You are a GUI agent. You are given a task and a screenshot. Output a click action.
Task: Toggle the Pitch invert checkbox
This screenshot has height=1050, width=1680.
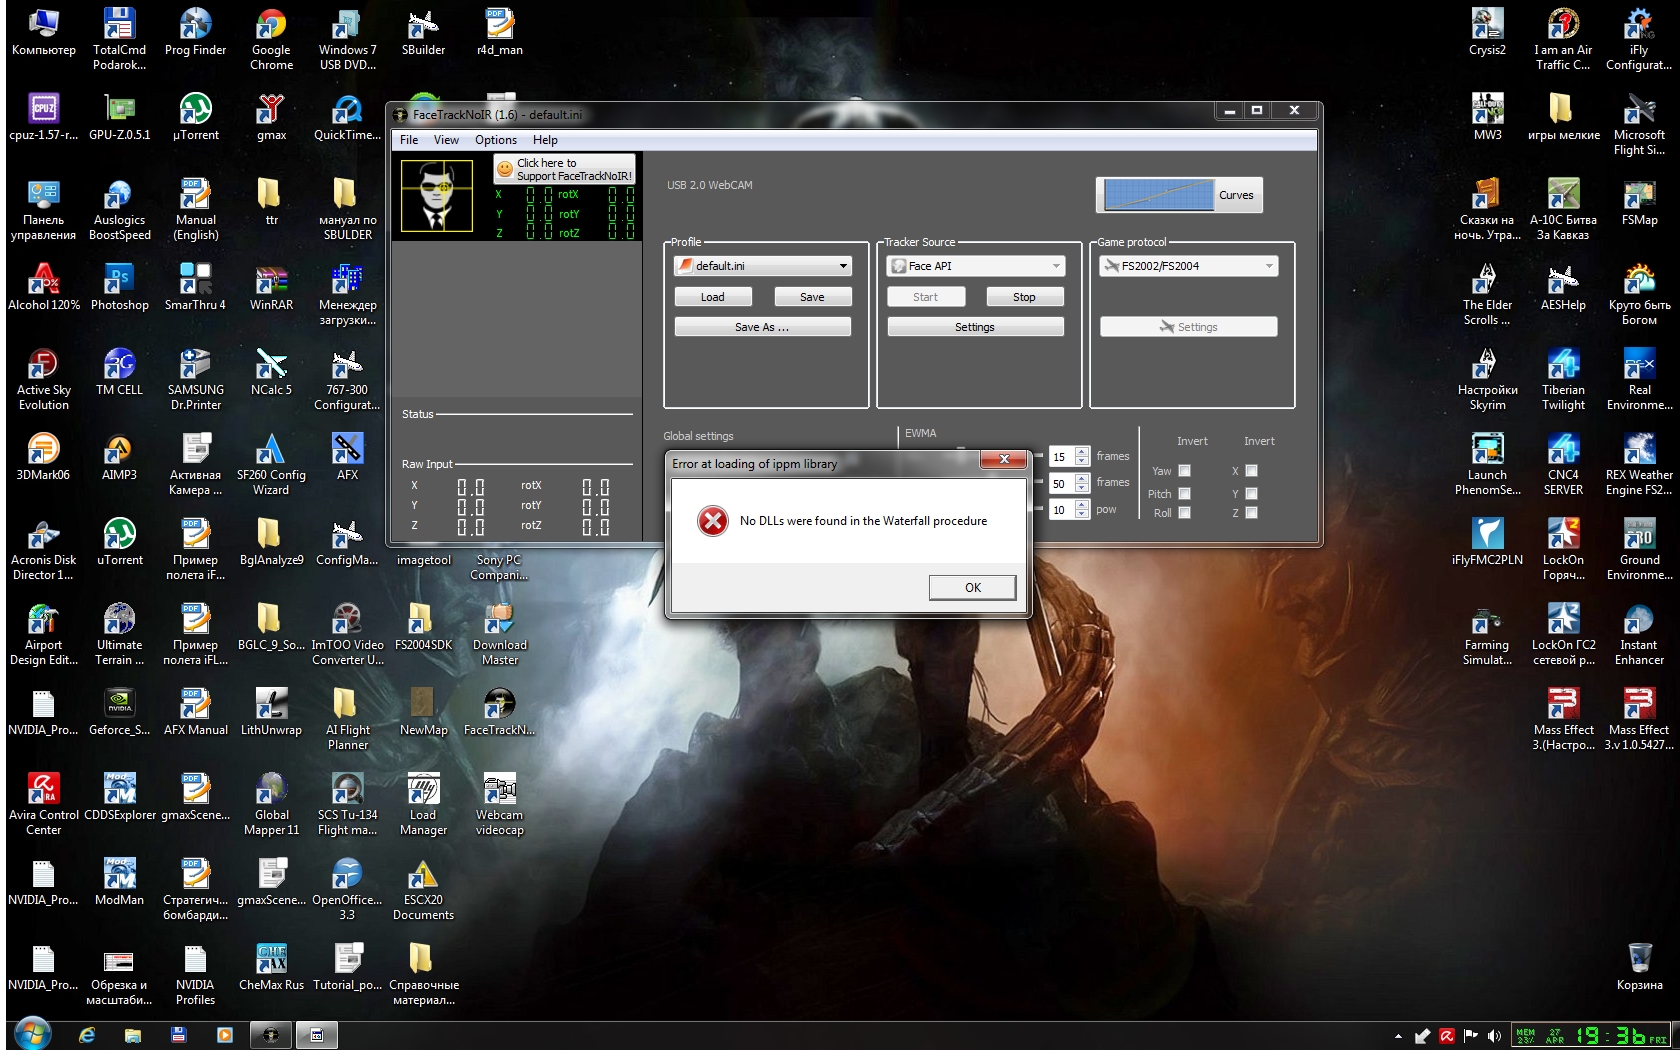click(x=1184, y=493)
